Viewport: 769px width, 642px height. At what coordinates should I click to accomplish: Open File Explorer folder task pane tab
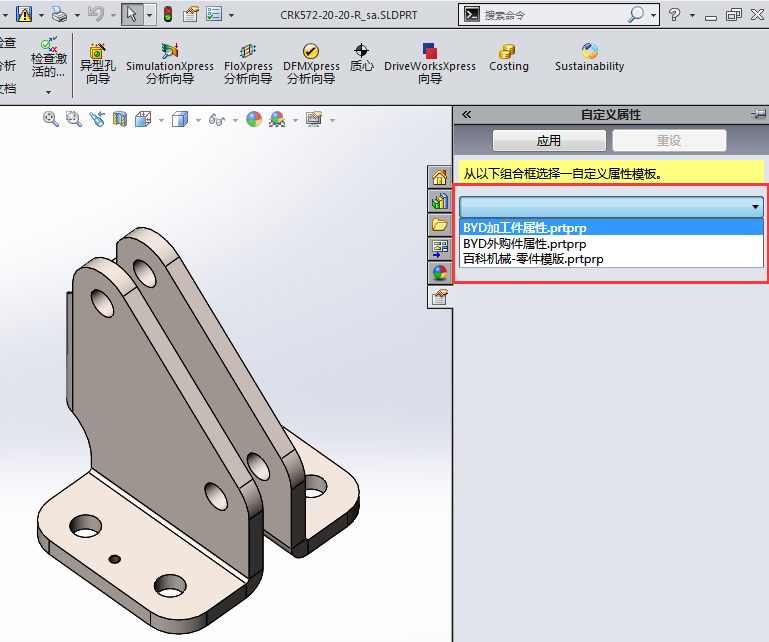[x=439, y=225]
